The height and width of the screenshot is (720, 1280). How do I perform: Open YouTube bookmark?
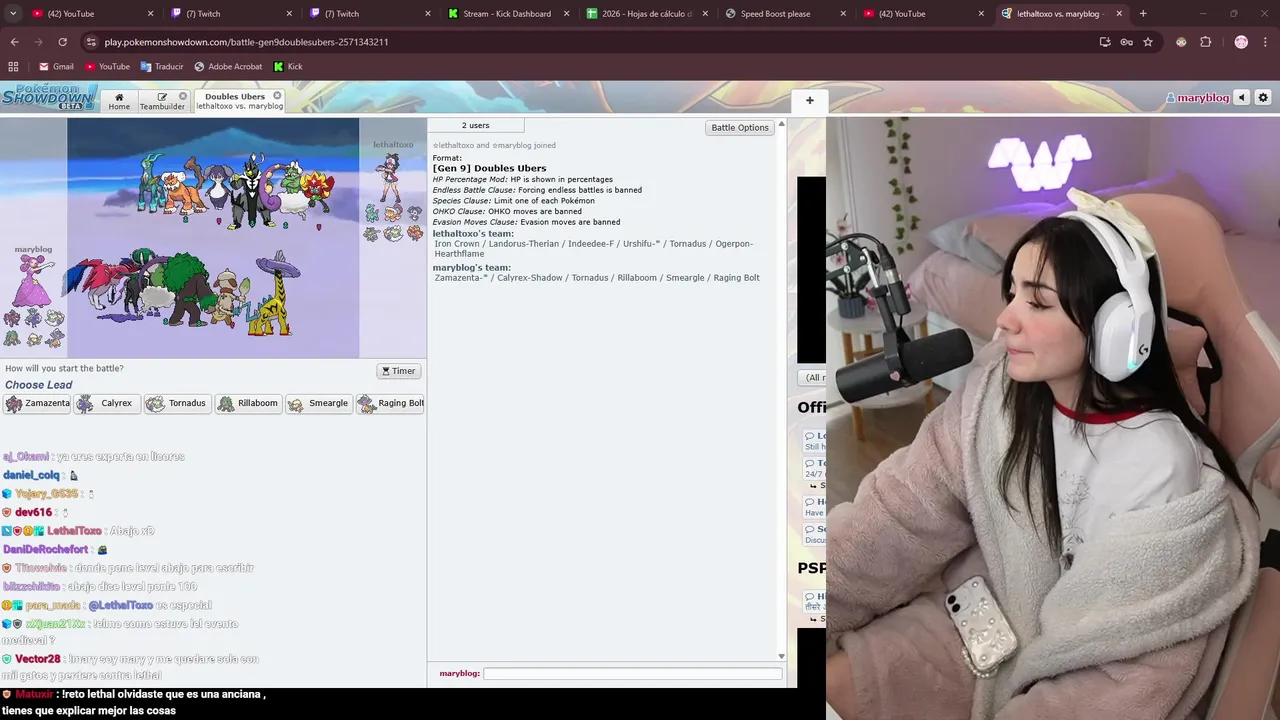pos(107,67)
